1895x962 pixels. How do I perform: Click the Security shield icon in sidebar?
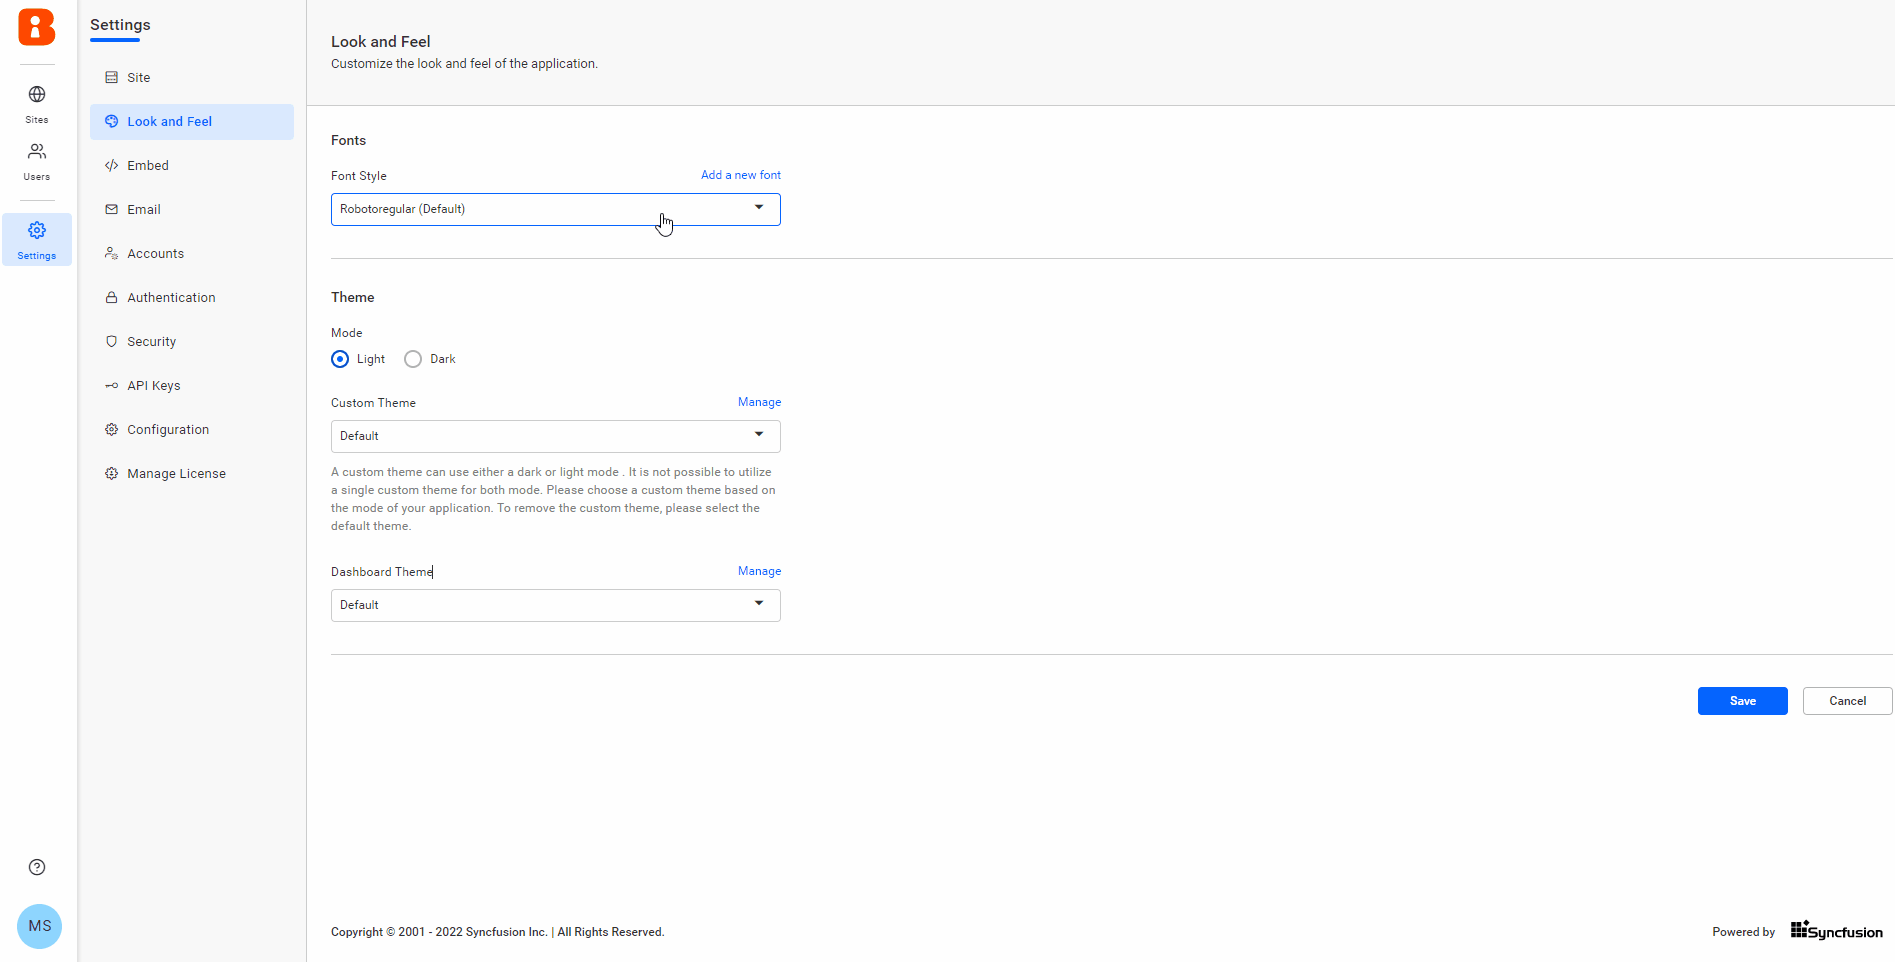pyautogui.click(x=112, y=342)
